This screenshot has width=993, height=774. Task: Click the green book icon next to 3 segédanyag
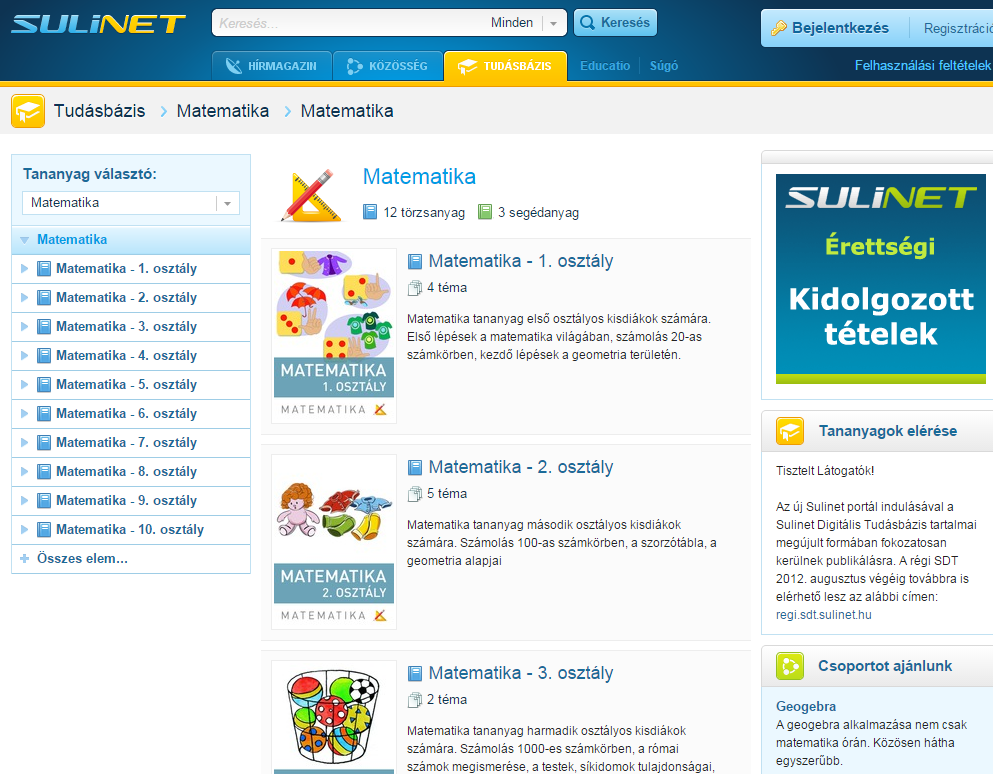tap(484, 212)
